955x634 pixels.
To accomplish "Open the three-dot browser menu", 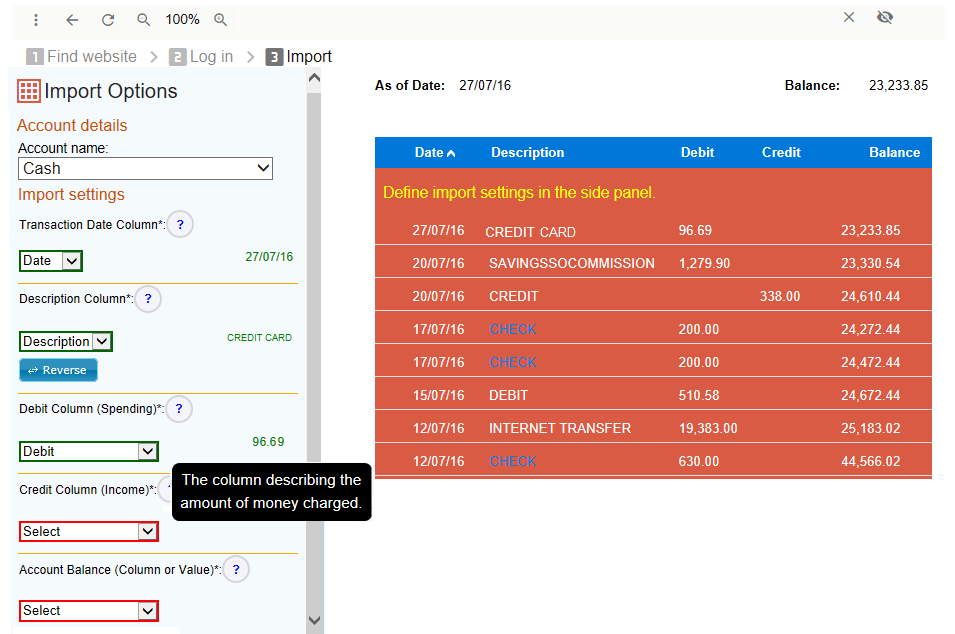I will pos(36,20).
